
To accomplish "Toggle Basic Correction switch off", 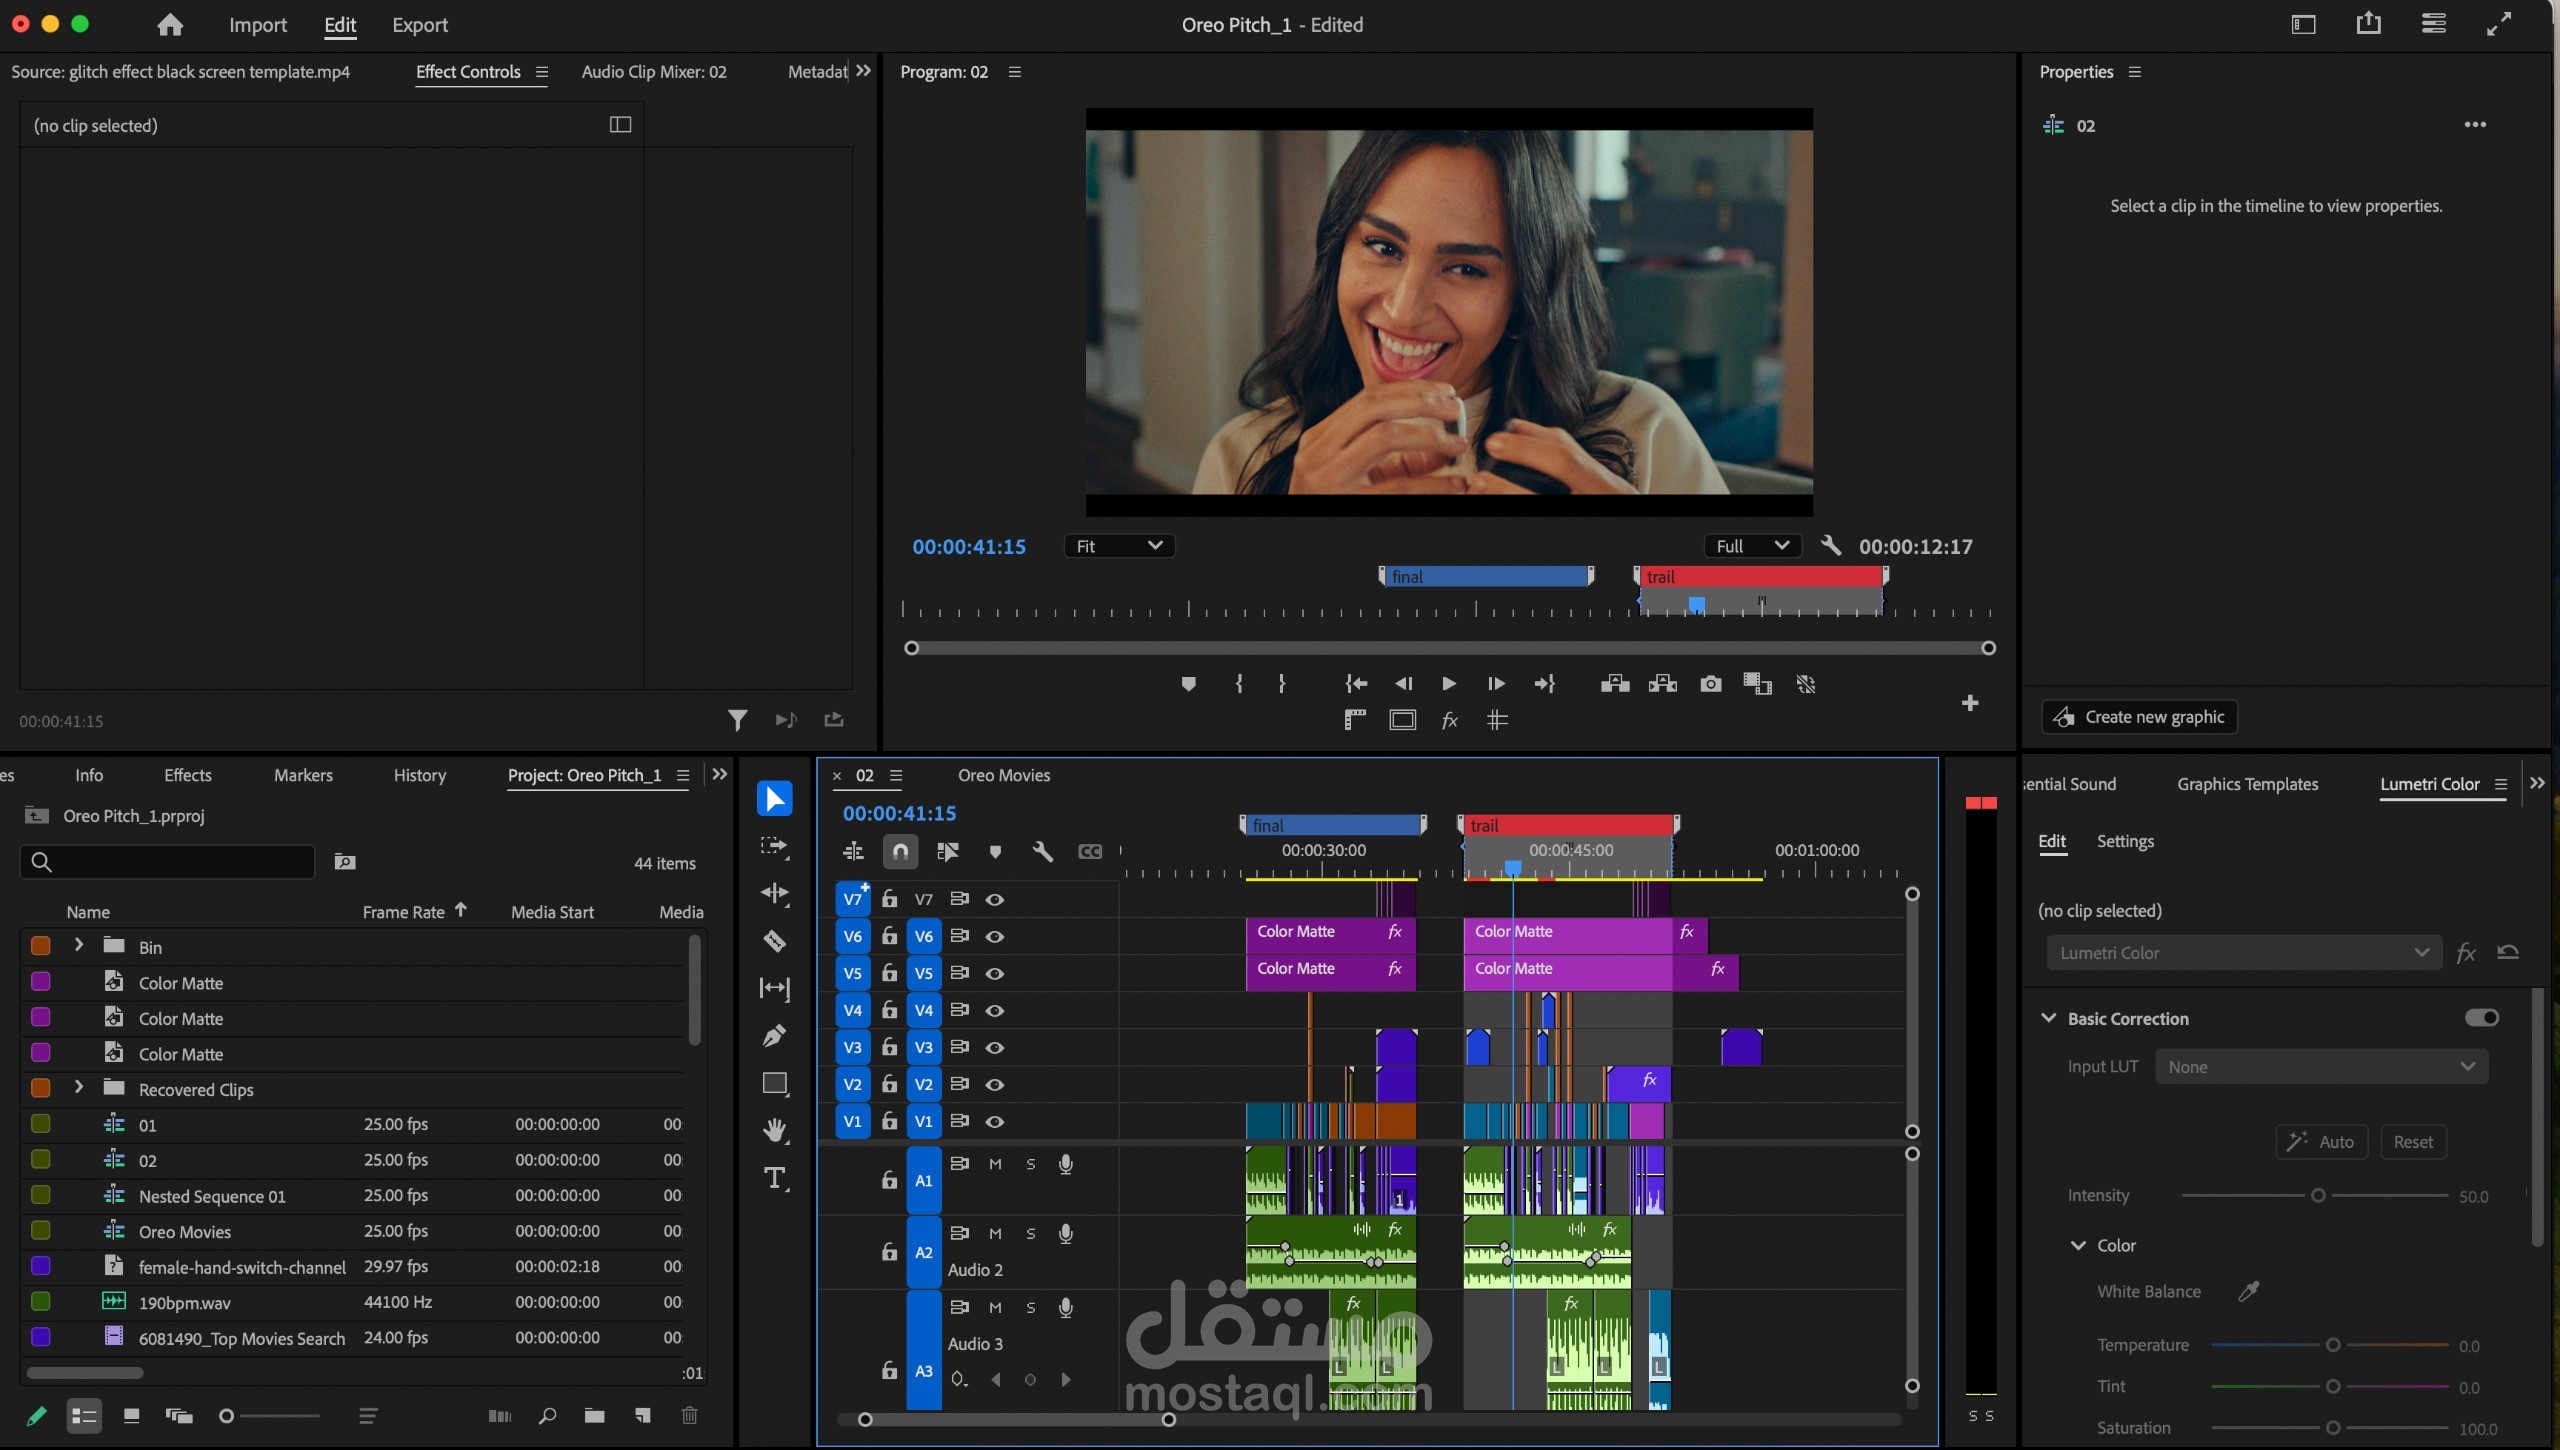I will coord(2481,1018).
